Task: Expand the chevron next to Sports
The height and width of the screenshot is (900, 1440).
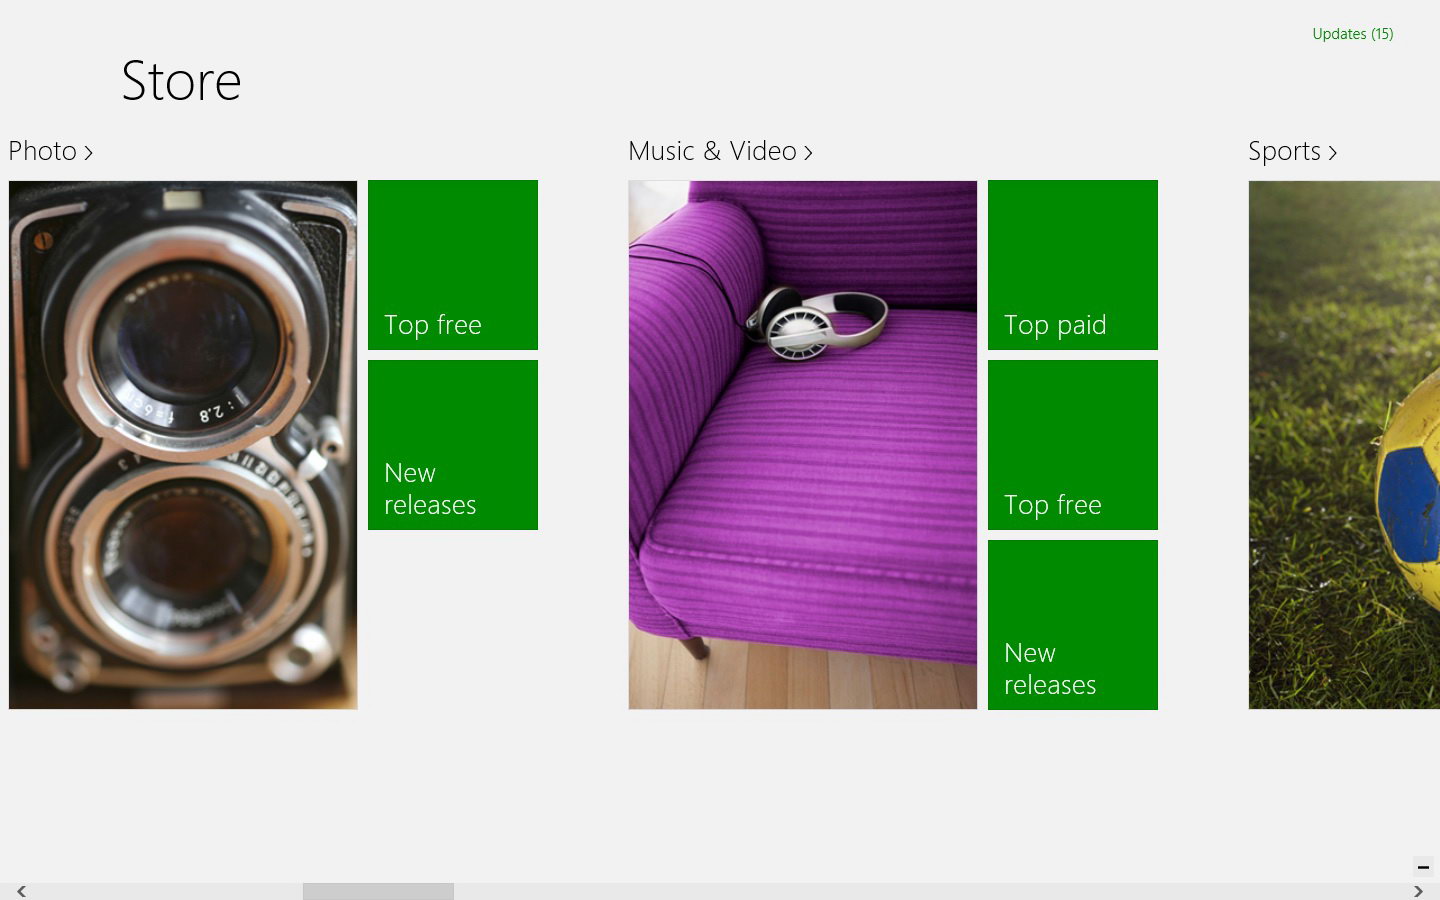Action: (x=1332, y=152)
